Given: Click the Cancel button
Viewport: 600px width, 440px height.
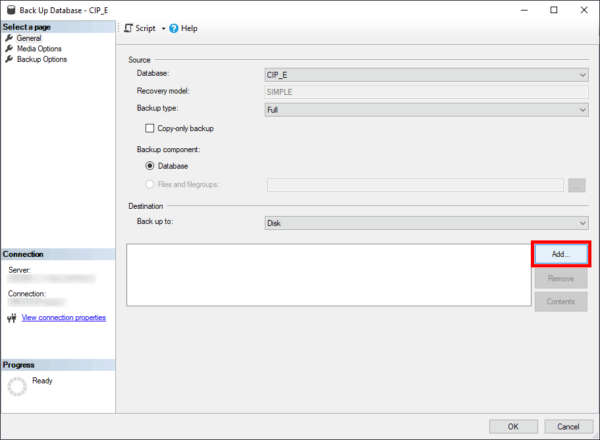Looking at the screenshot, I should point(568,427).
